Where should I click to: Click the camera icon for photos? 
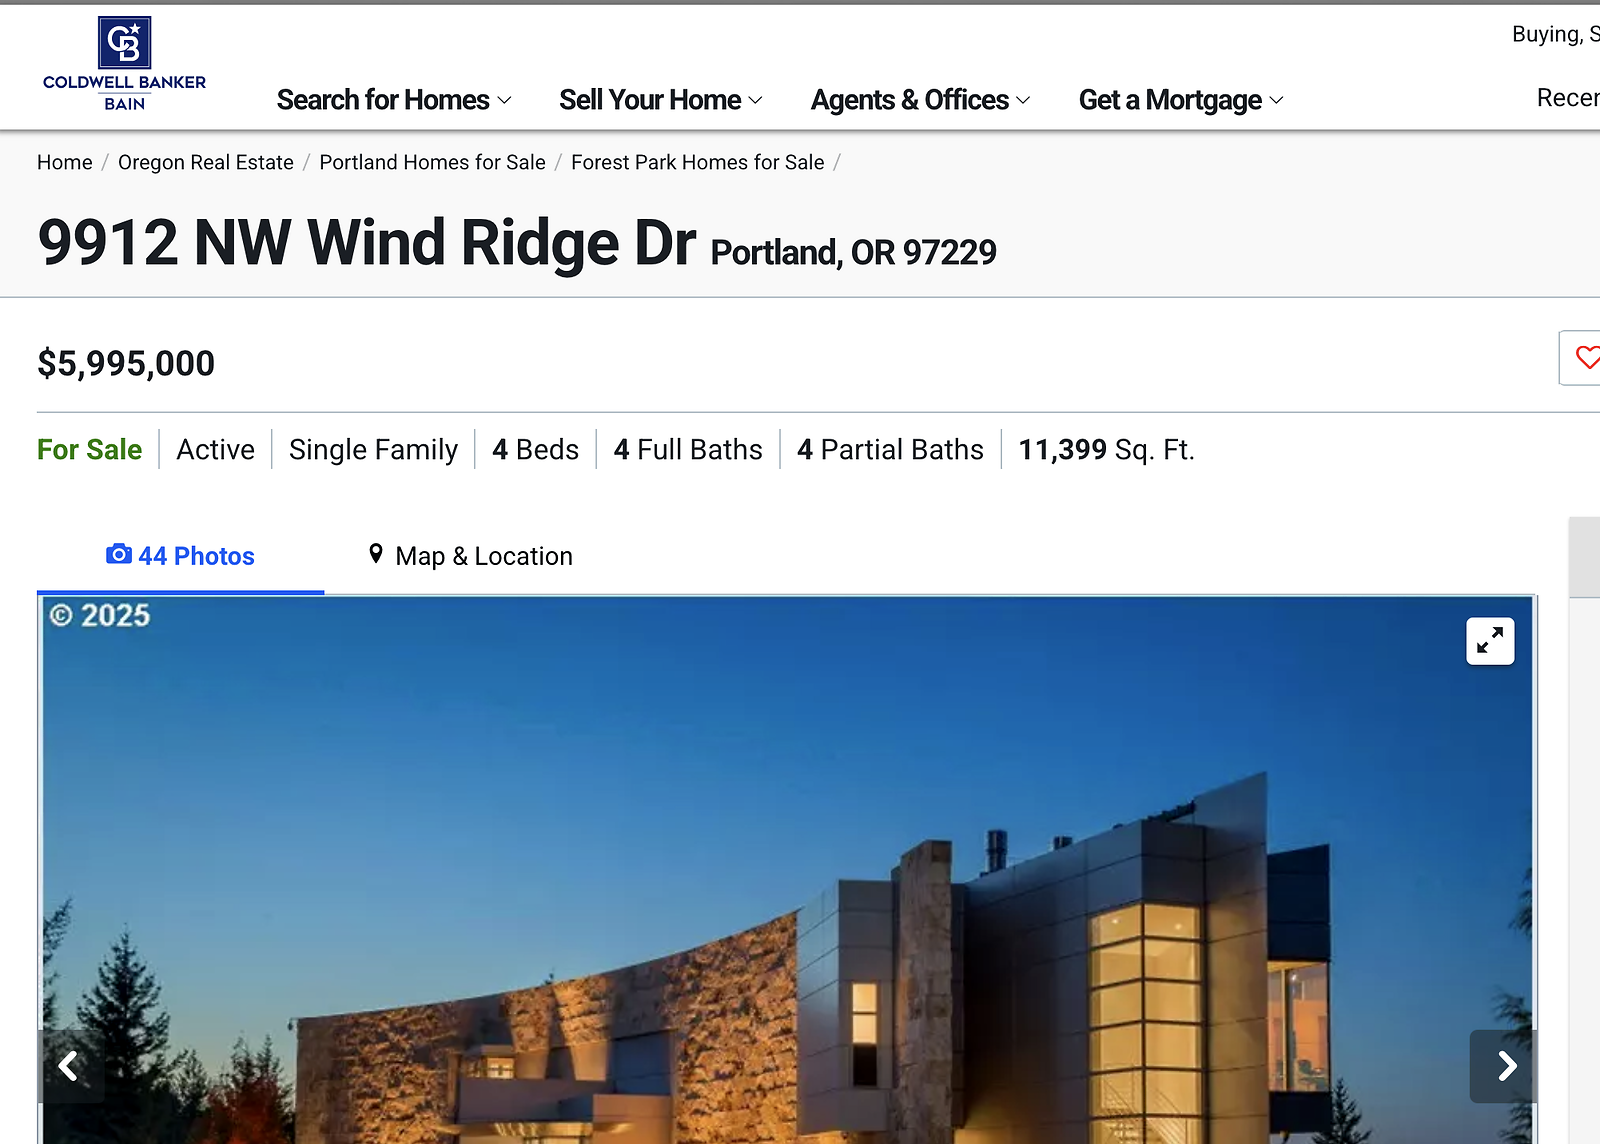tap(118, 554)
